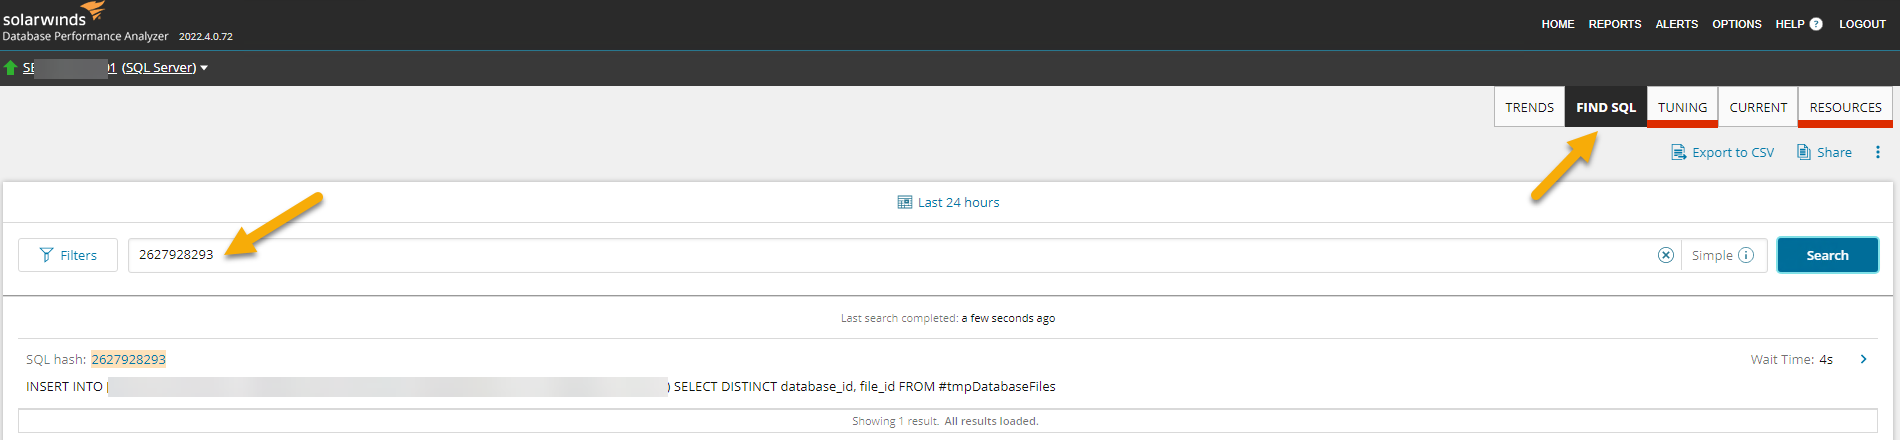This screenshot has width=1900, height=440.
Task: Change the Last 24 hours time range
Action: click(x=958, y=202)
